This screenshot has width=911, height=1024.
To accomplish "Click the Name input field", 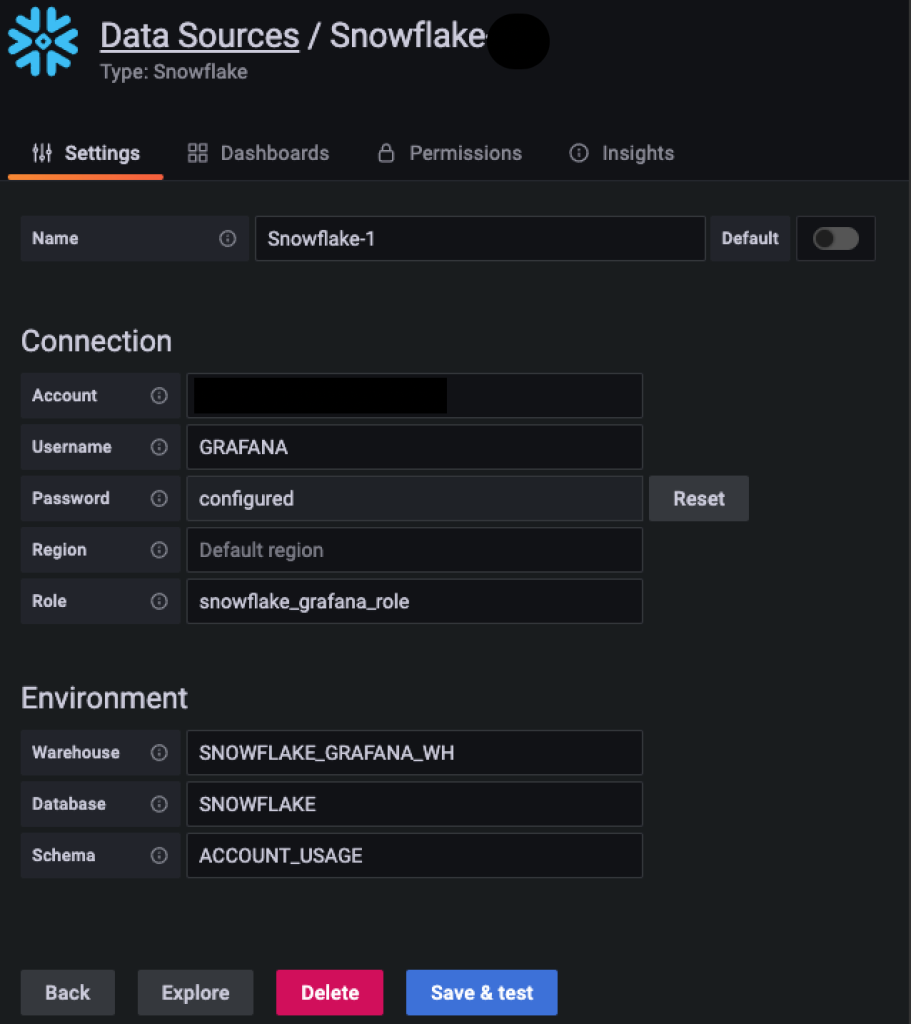I will coord(480,238).
